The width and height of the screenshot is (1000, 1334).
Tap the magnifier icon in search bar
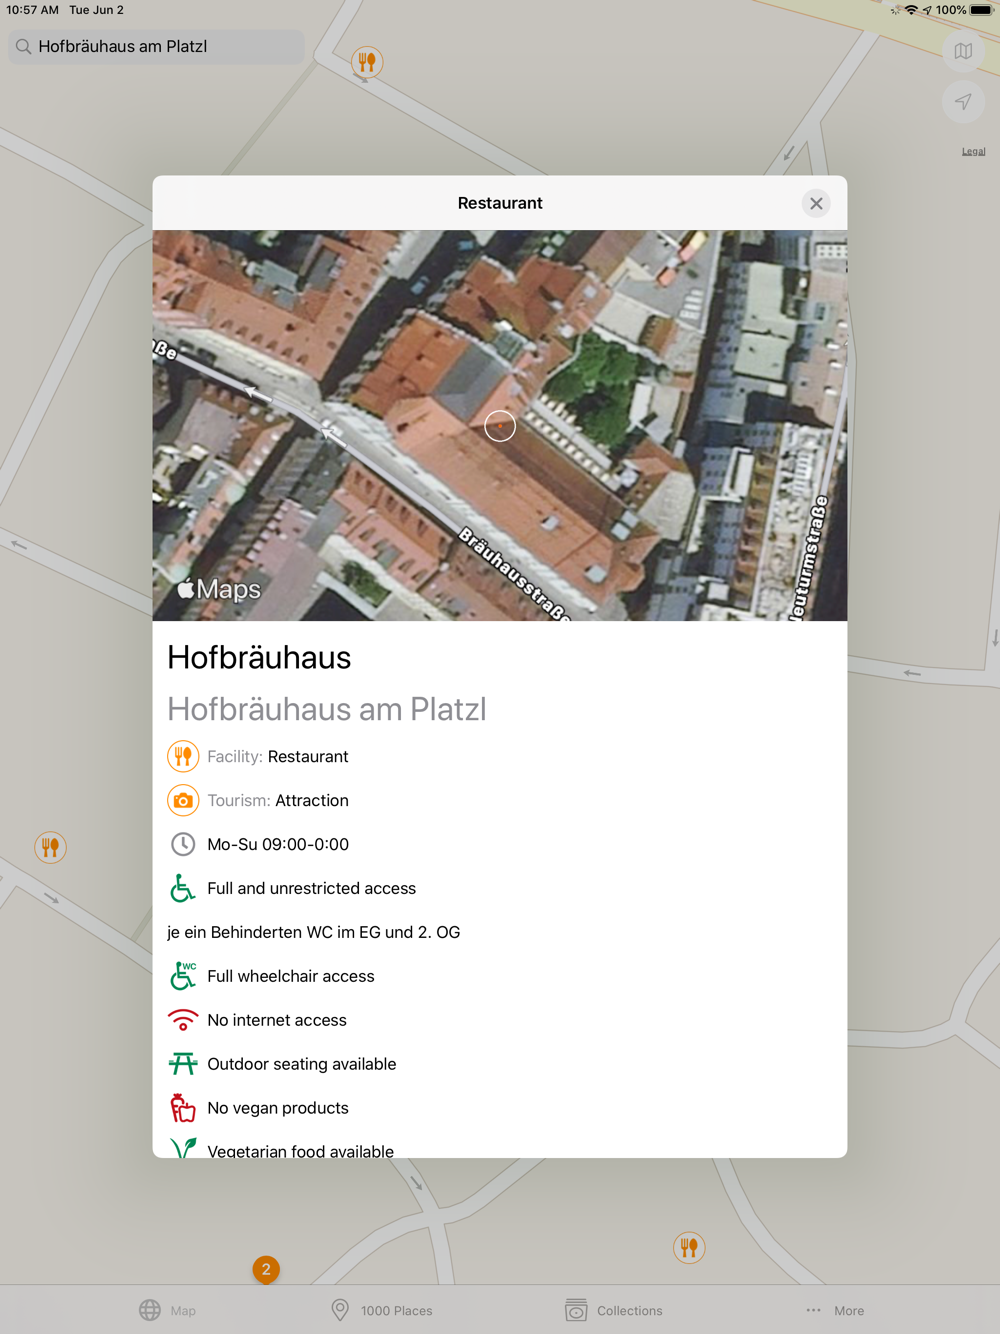[x=24, y=46]
